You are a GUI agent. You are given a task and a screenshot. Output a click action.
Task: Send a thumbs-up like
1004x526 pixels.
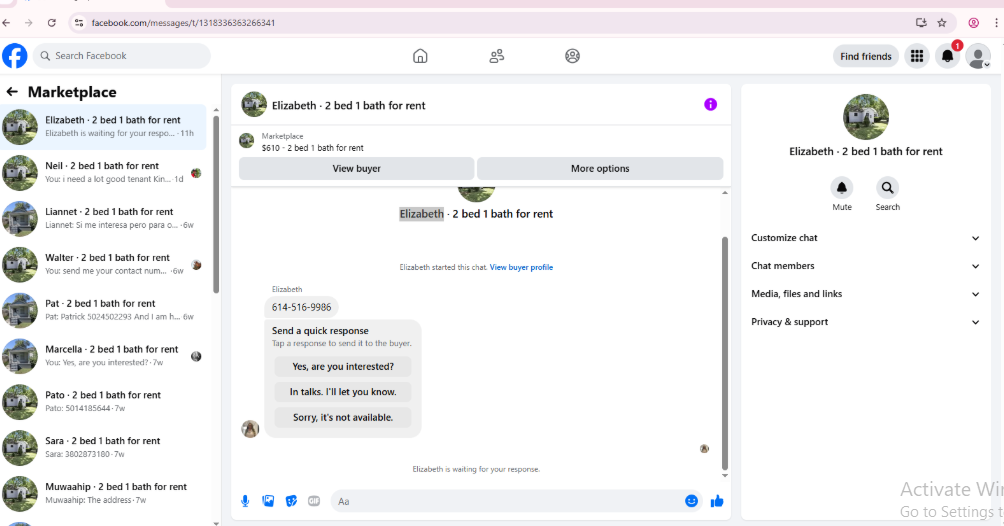[717, 501]
